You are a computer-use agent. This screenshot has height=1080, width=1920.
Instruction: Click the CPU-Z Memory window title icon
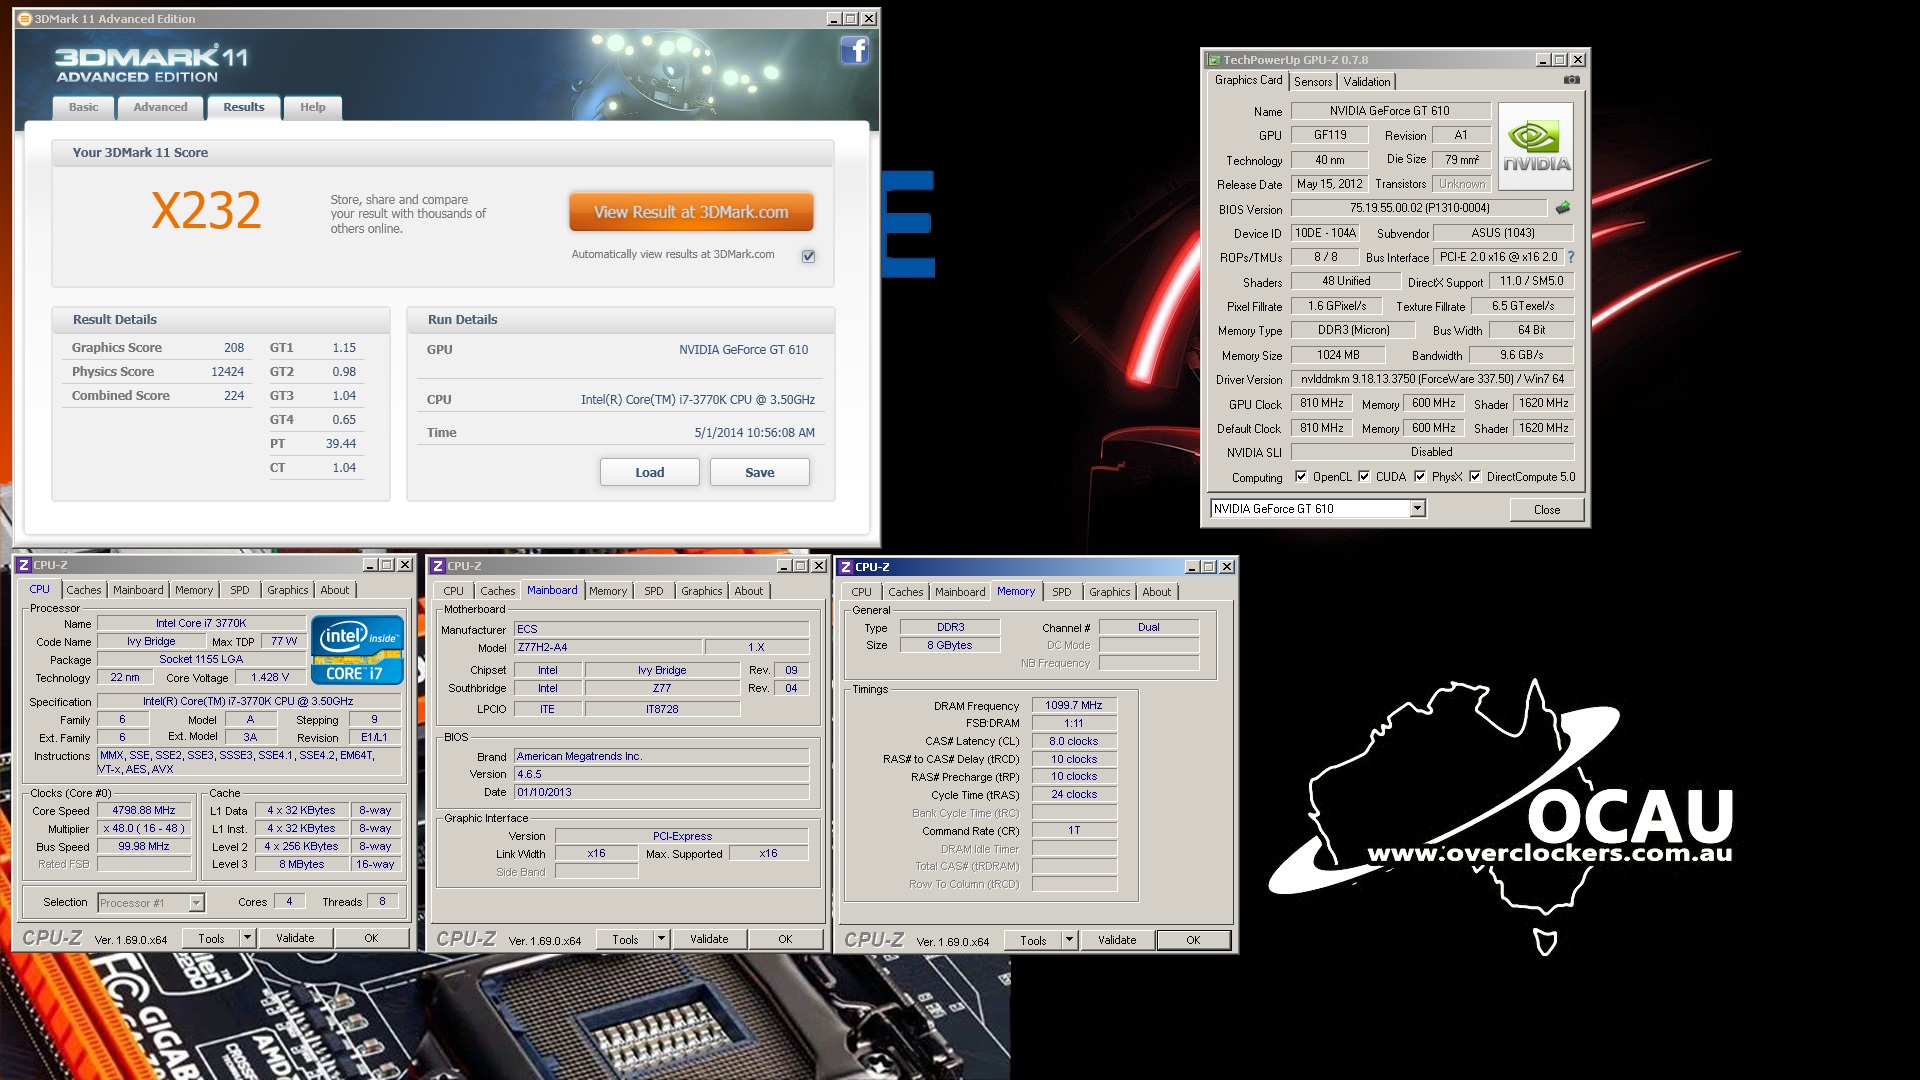pyautogui.click(x=846, y=567)
